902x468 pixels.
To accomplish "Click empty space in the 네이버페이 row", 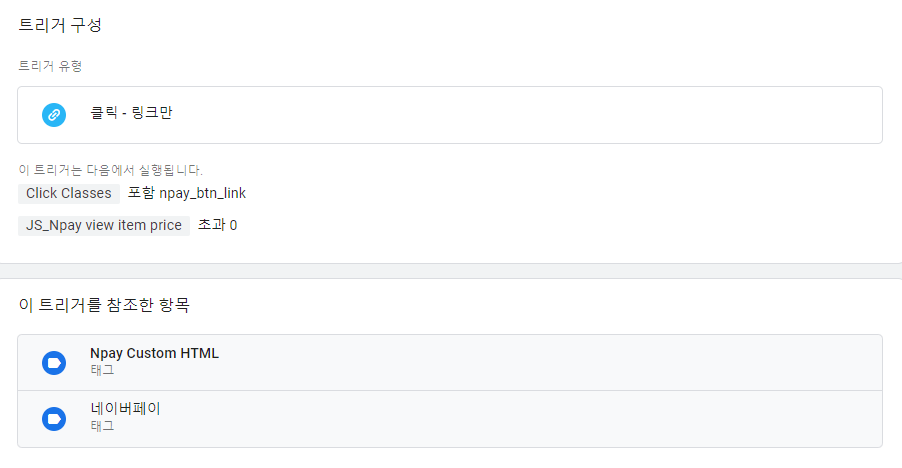I will [x=518, y=419].
